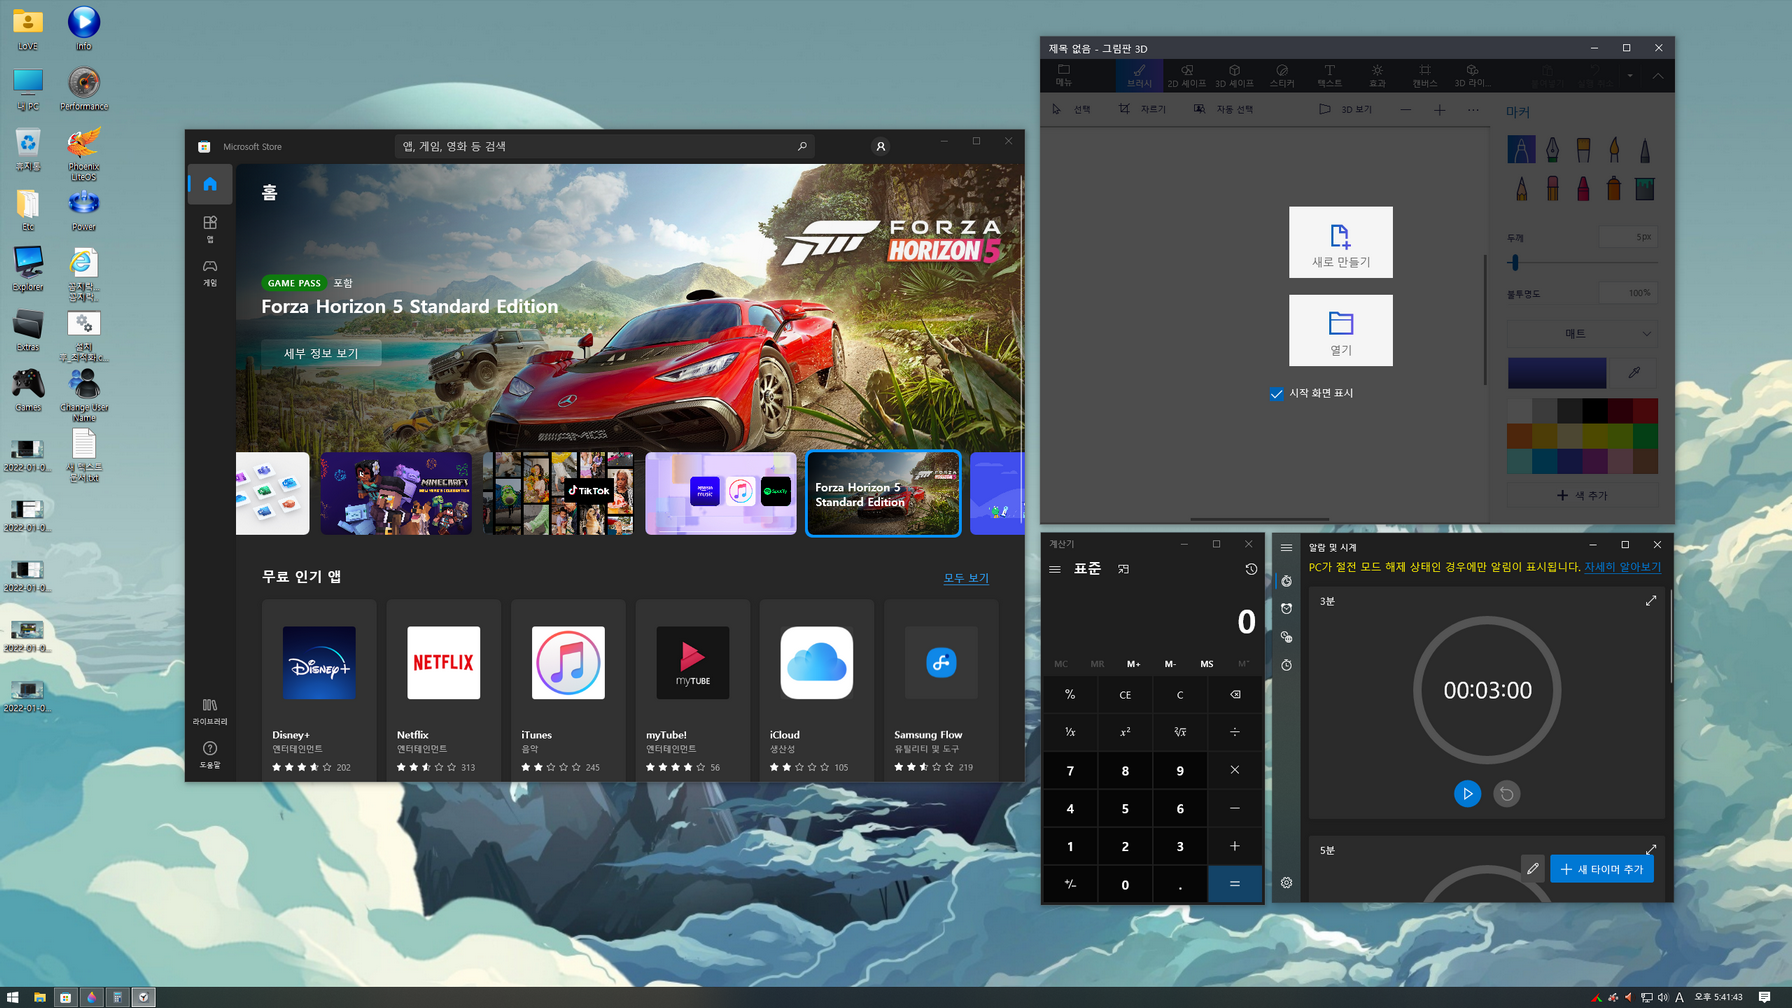This screenshot has height=1008, width=1792.
Task: Switch to the 2D shapes tab in Paint 3D
Action: coord(1187,76)
